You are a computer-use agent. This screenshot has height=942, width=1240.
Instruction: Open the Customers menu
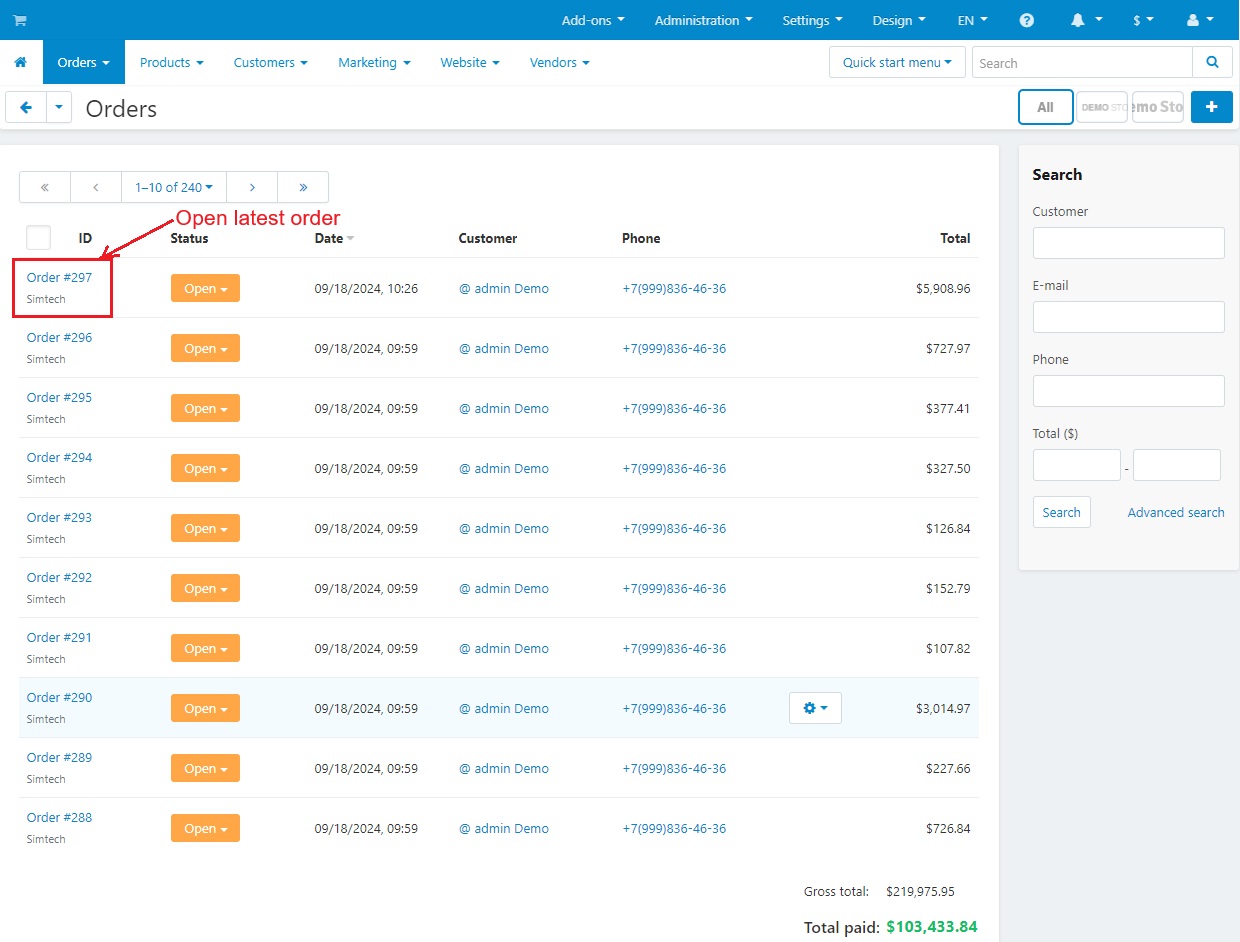pos(270,62)
